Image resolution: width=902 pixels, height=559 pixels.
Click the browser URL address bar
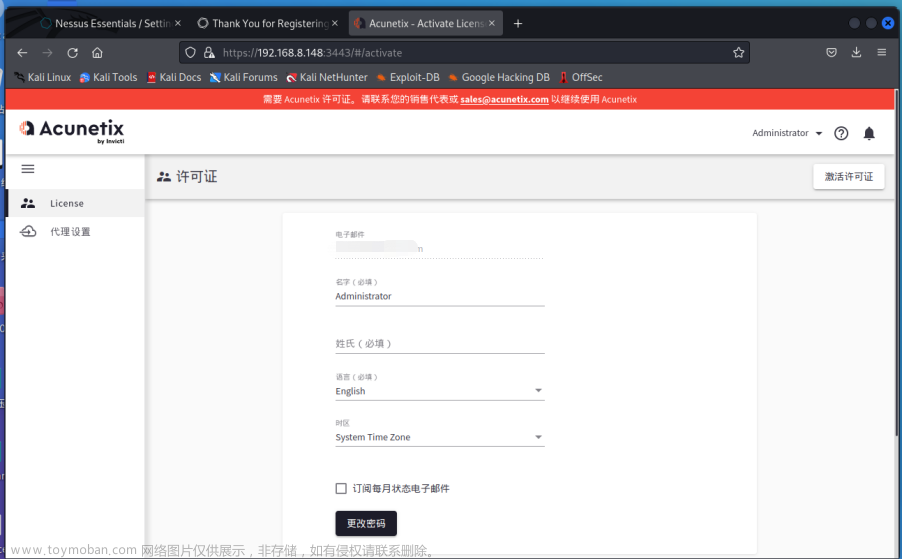[x=464, y=53]
